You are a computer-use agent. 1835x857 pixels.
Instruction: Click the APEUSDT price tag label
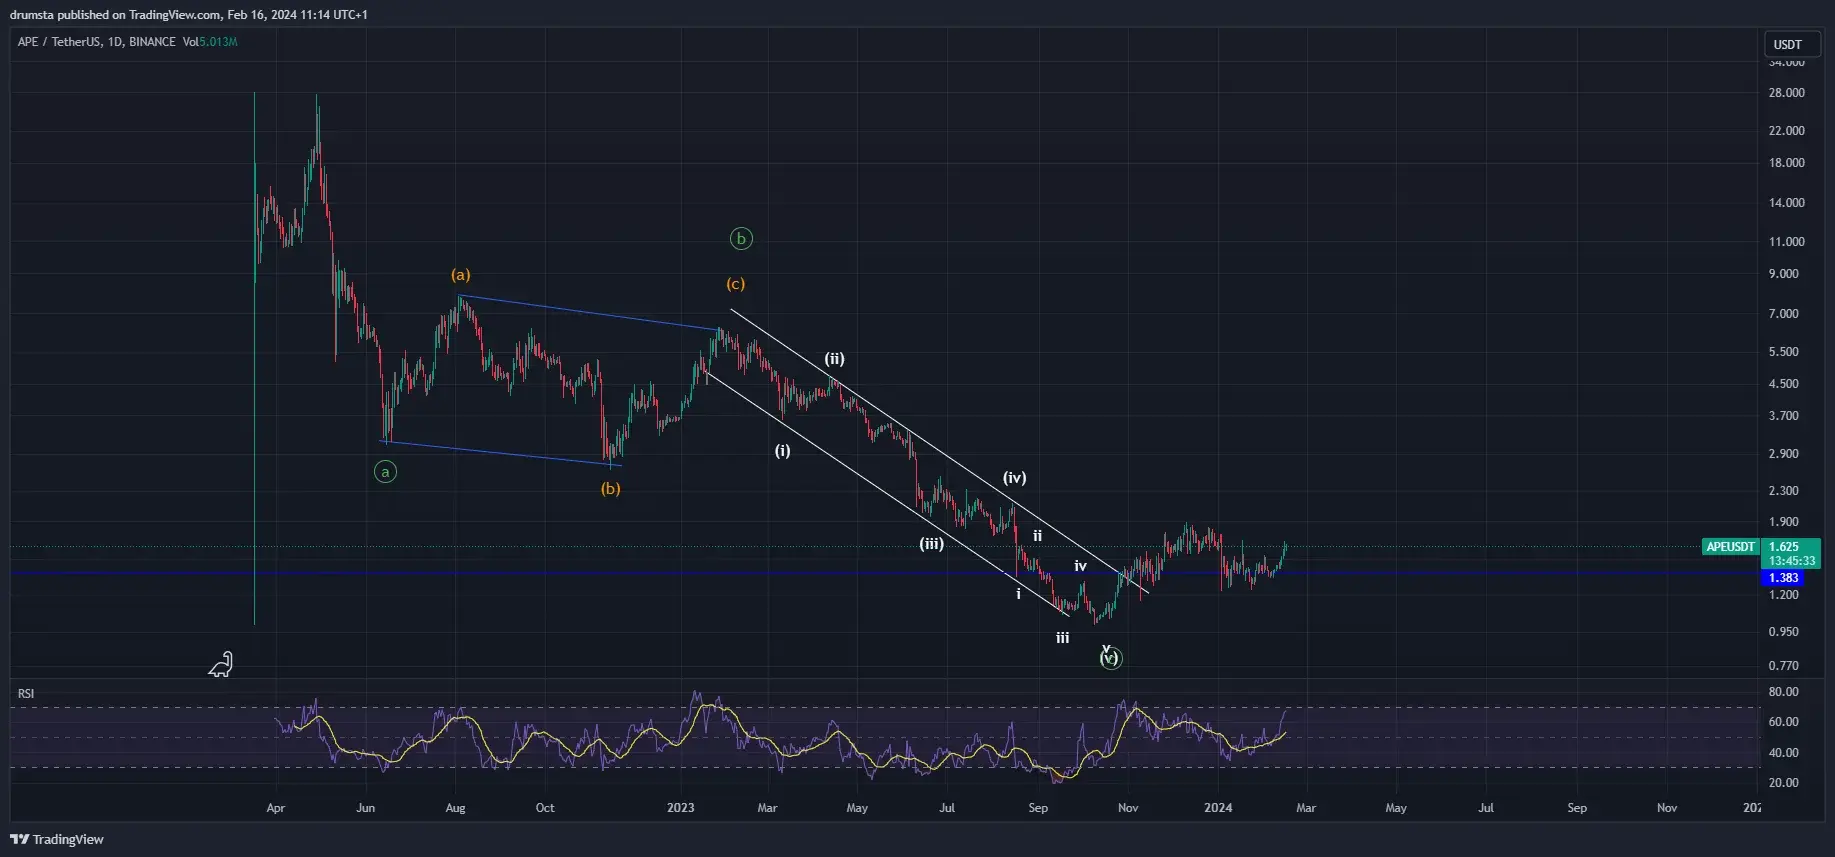coord(1730,547)
